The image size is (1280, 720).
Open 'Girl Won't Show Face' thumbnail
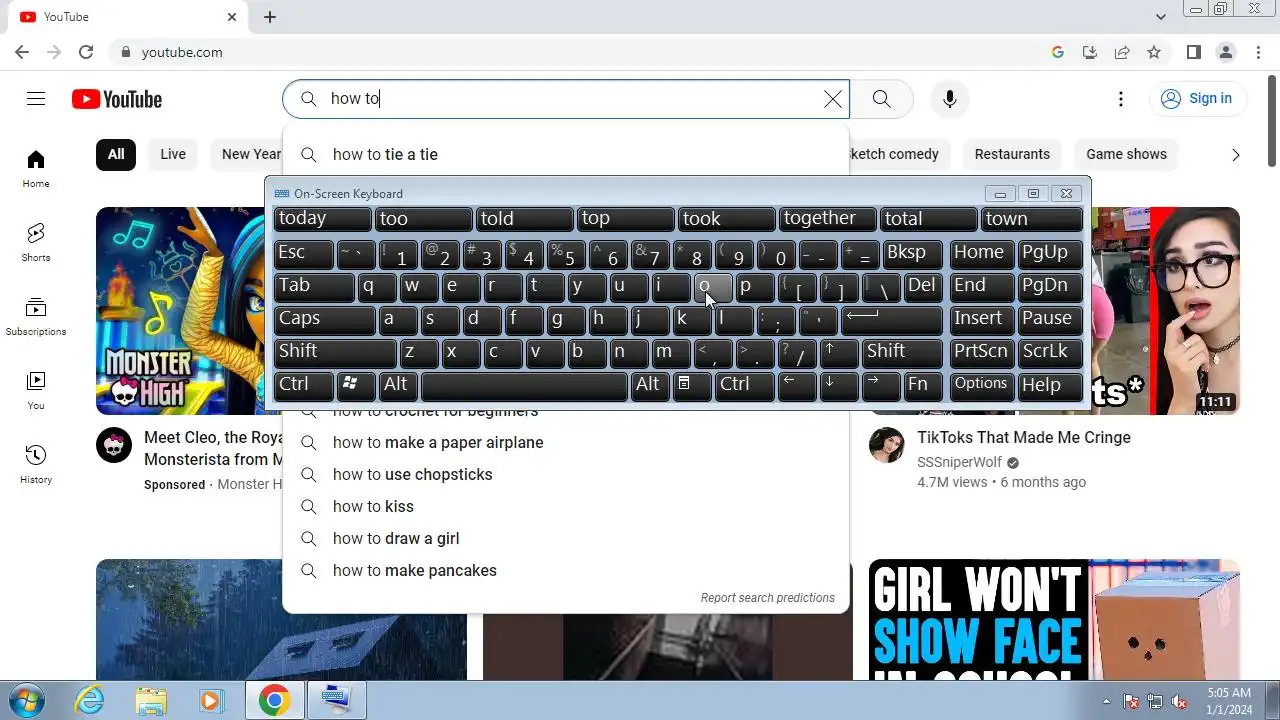click(1054, 620)
